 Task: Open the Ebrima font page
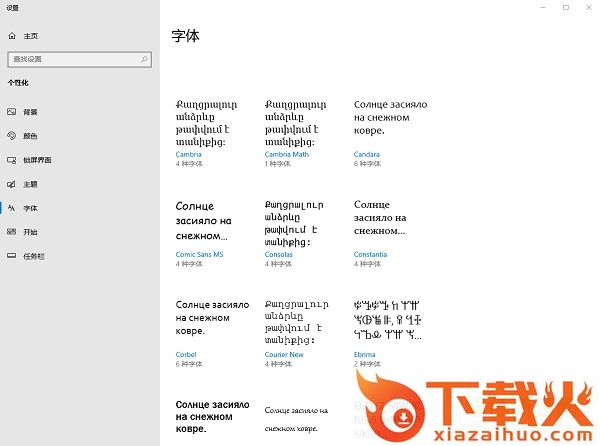pos(364,355)
